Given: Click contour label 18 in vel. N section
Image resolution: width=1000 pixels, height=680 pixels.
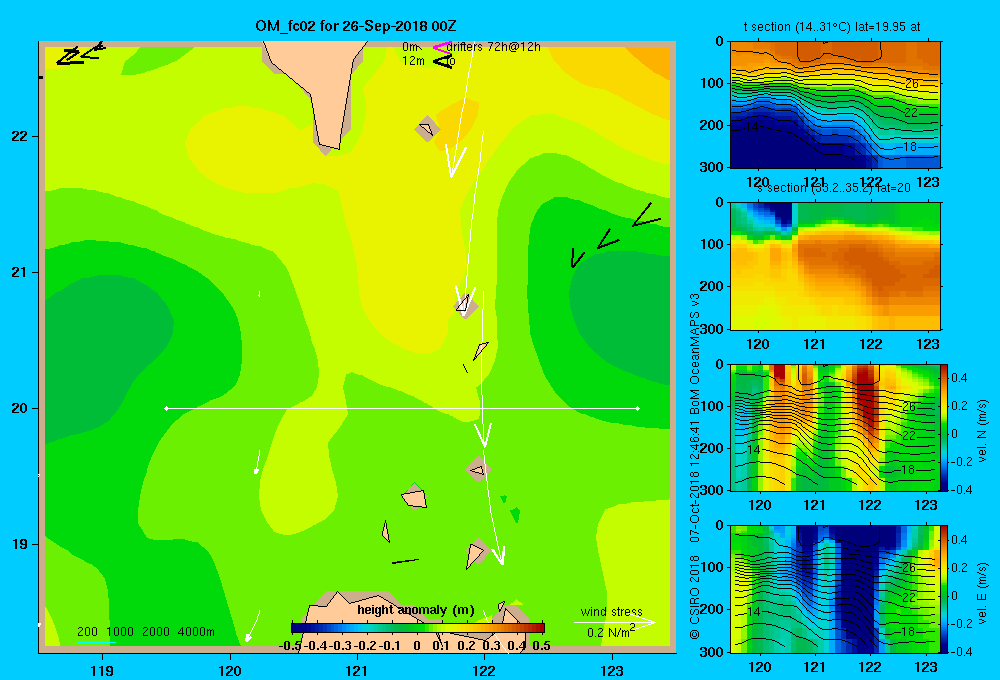Looking at the screenshot, I should pyautogui.click(x=908, y=469).
